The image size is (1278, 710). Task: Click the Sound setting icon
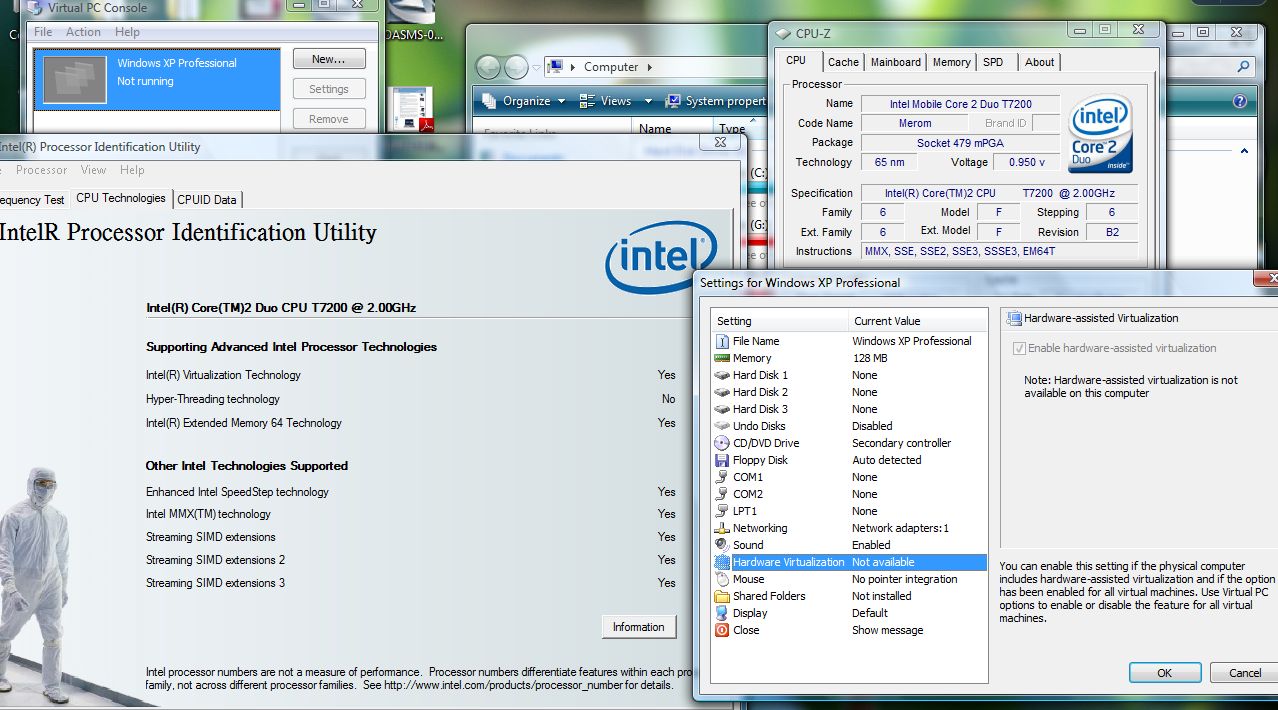(x=722, y=545)
